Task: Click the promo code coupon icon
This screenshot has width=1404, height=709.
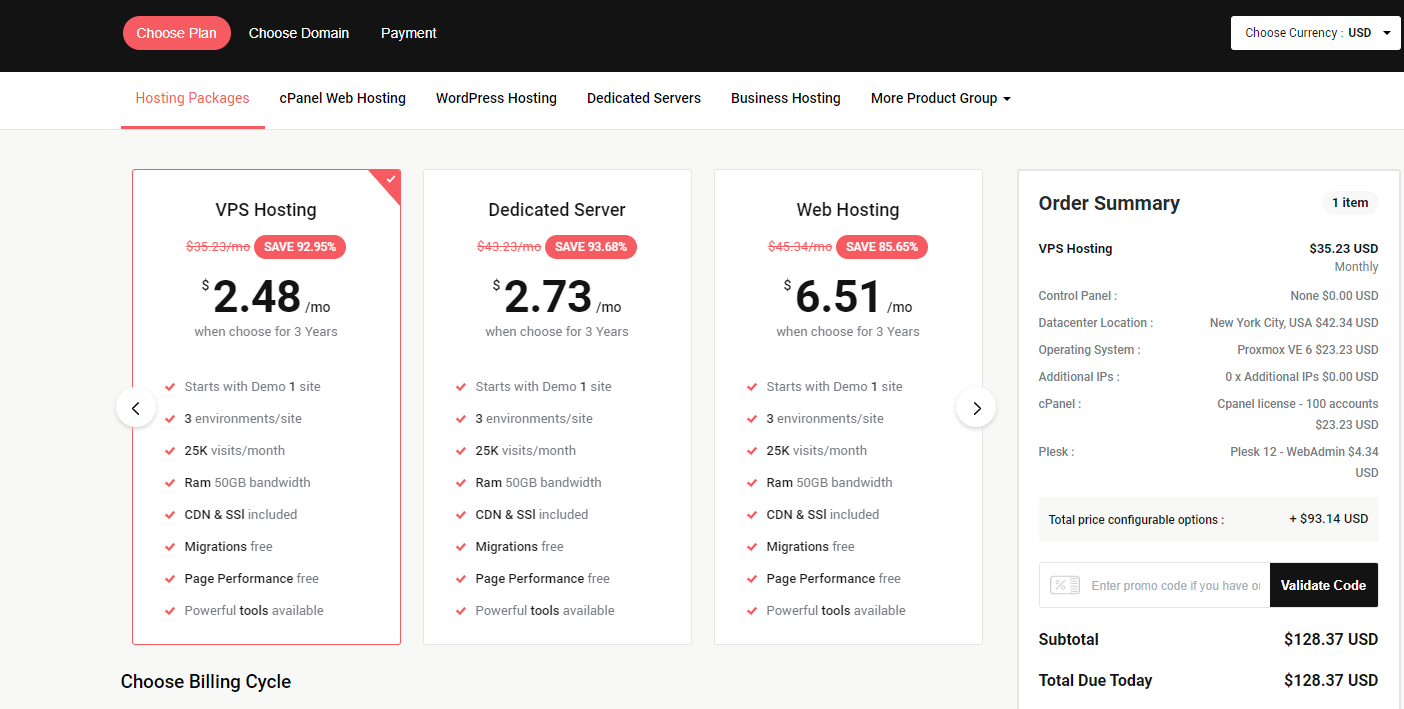Action: 1064,585
